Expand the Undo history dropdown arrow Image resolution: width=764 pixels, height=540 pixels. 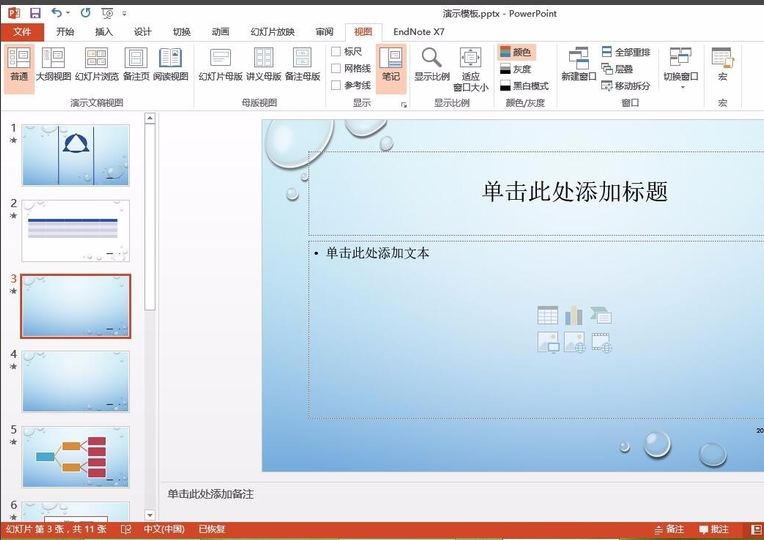pyautogui.click(x=68, y=13)
